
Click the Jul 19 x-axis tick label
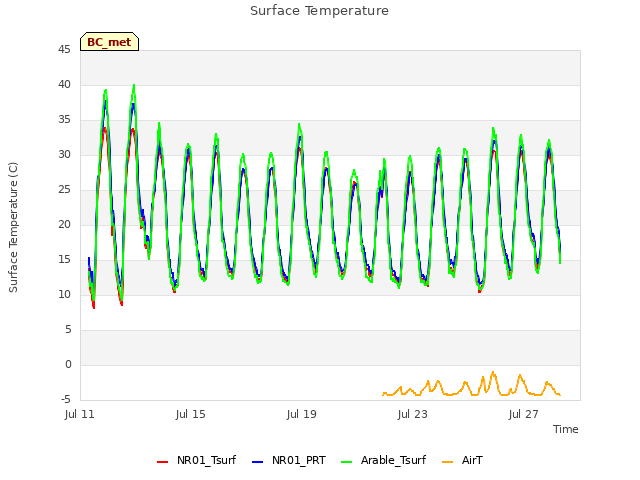coord(302,414)
